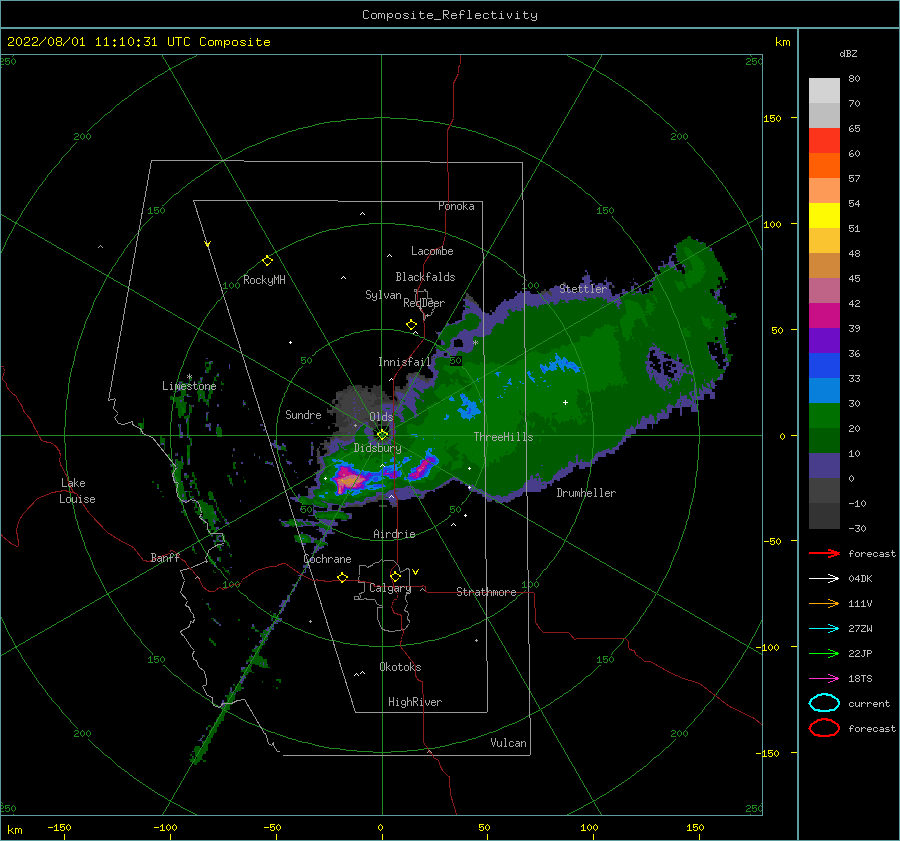Click the Airdrie label

point(394,534)
